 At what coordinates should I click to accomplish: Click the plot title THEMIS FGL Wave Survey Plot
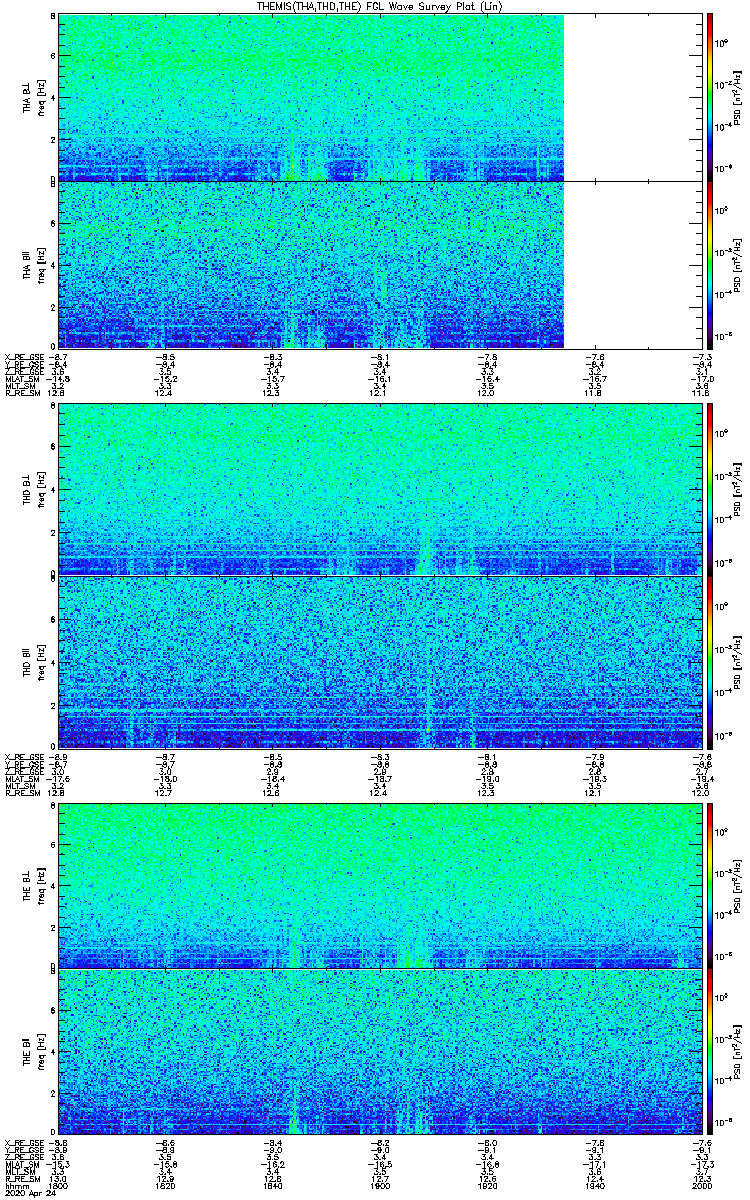379,6
